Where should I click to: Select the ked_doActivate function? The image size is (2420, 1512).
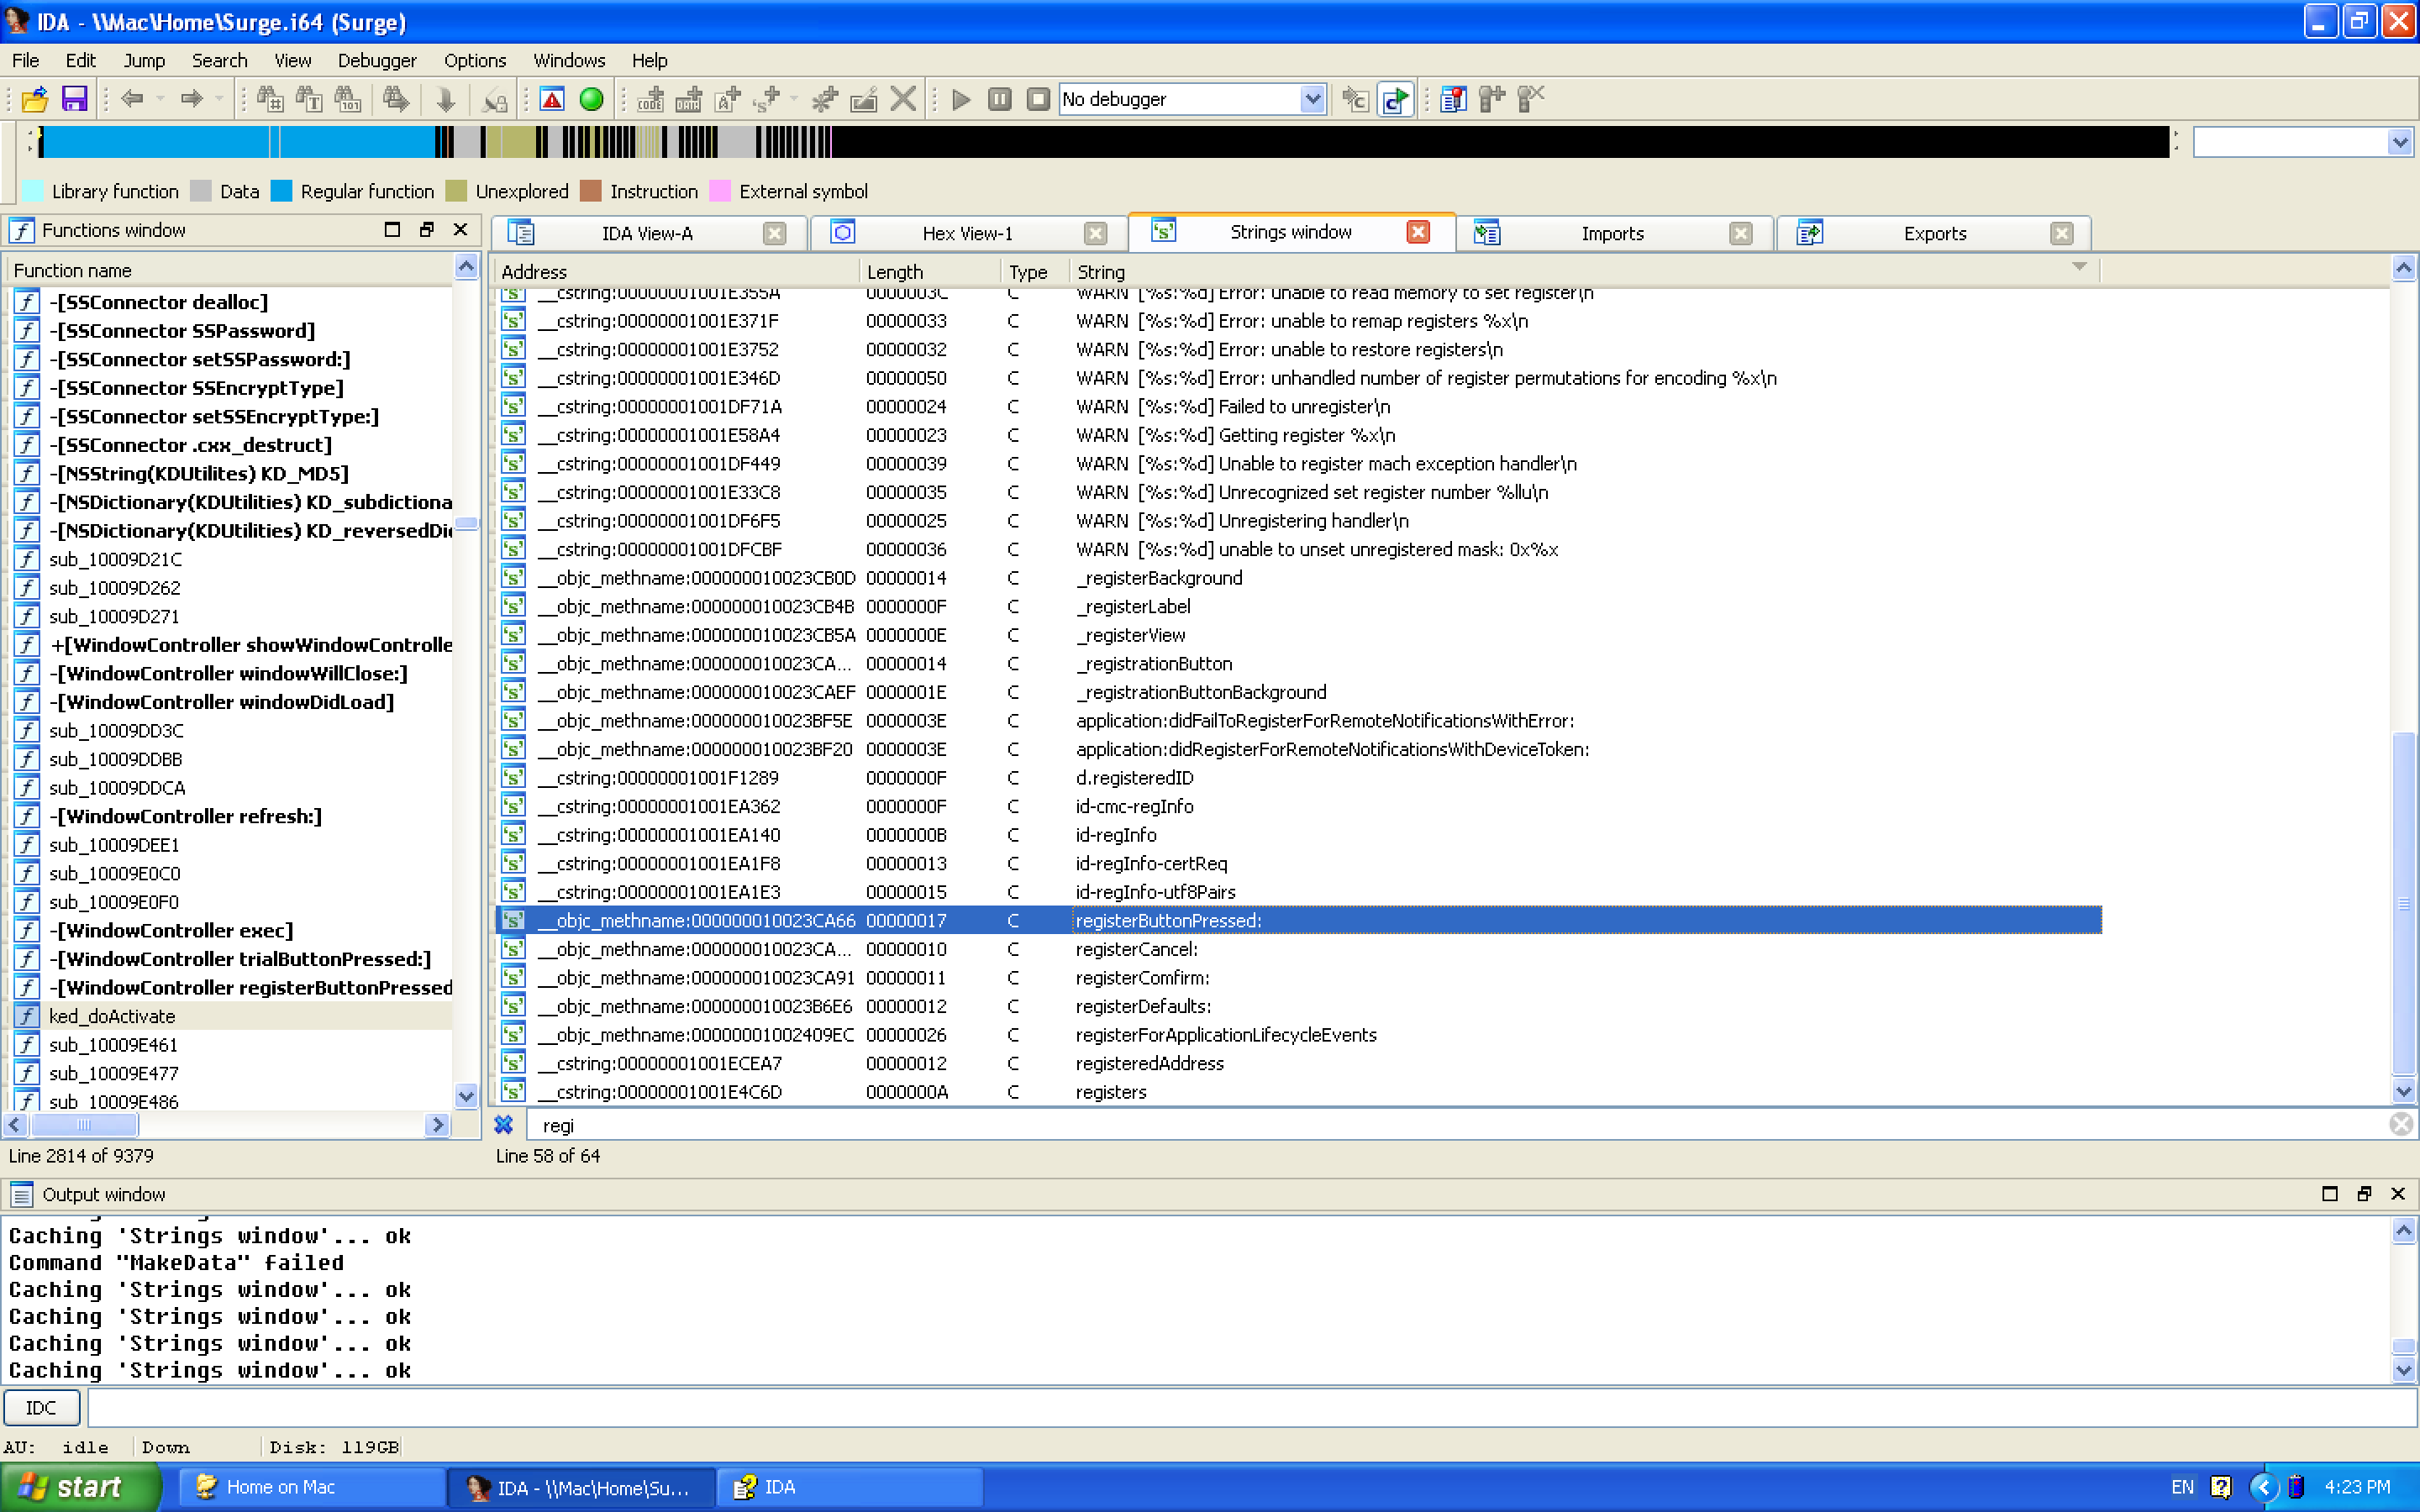(113, 1015)
